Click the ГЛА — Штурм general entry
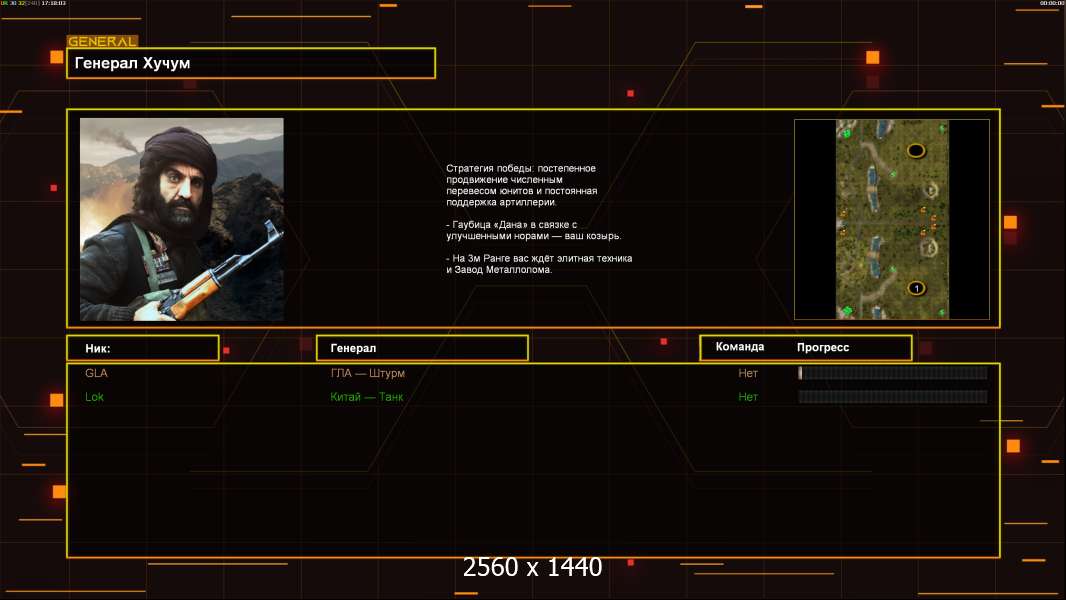This screenshot has height=600, width=1066. (x=368, y=373)
